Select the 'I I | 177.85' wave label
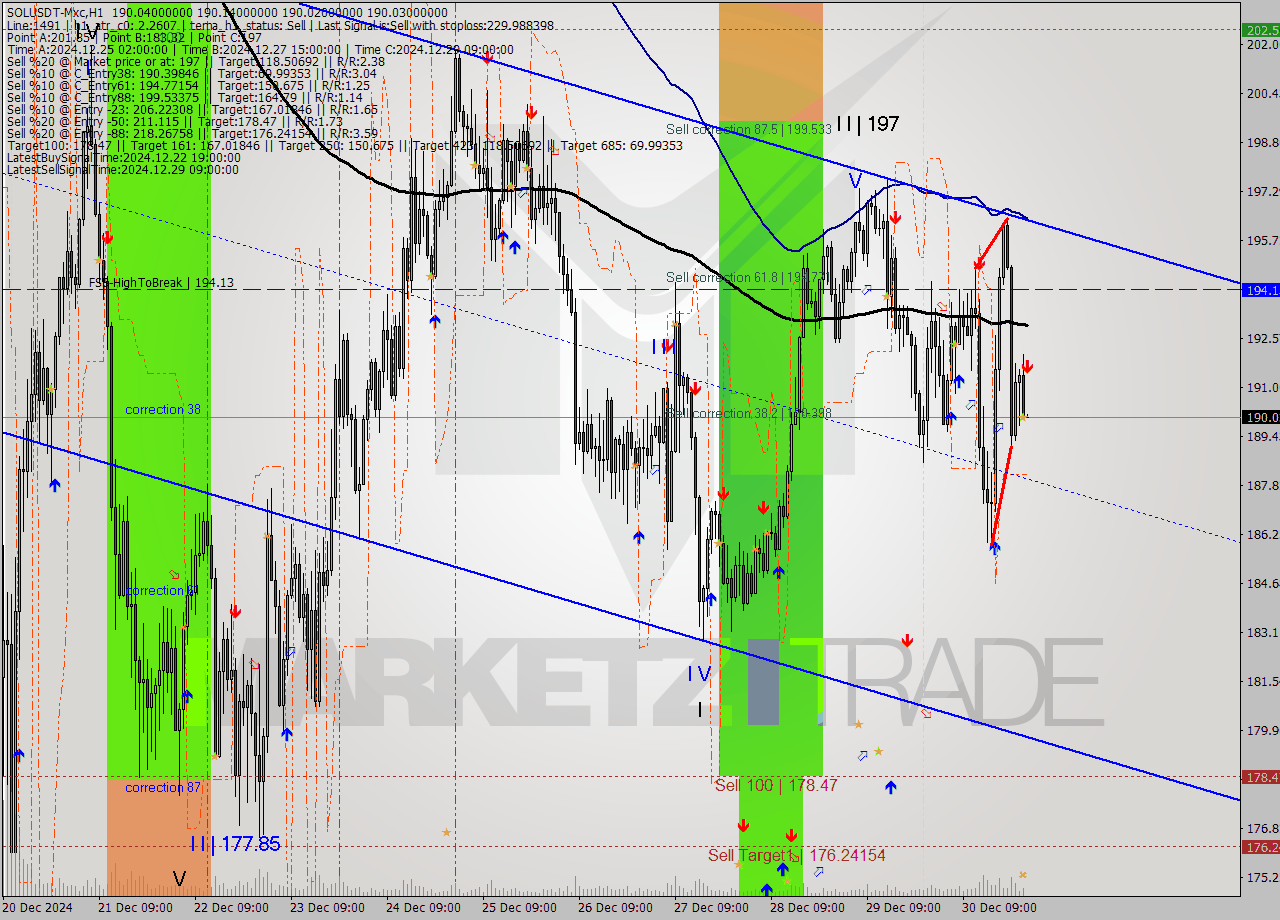1280x920 pixels. pyautogui.click(x=235, y=844)
